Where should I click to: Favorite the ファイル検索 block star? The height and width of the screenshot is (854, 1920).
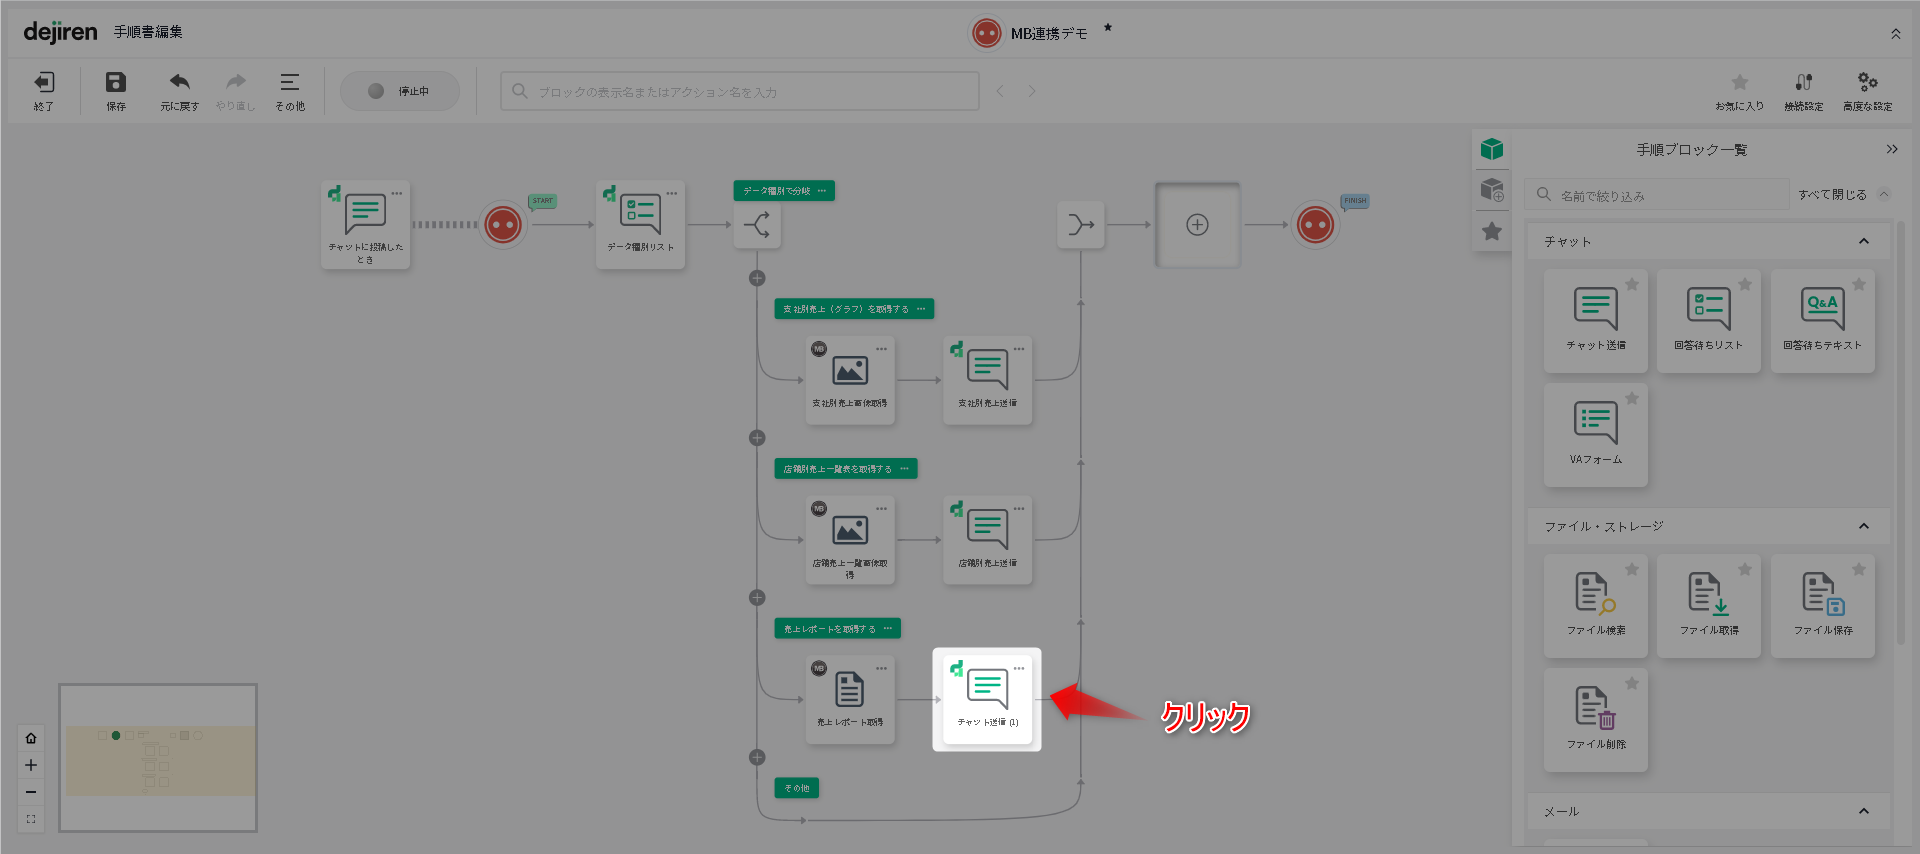coord(1632,569)
